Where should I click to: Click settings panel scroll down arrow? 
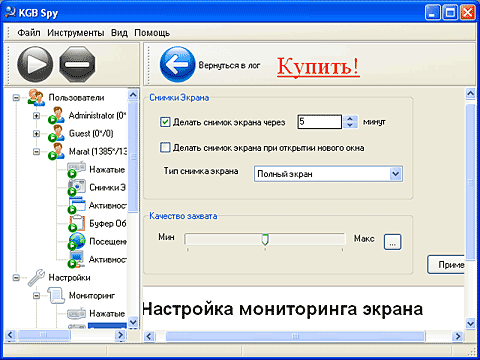(x=470, y=323)
